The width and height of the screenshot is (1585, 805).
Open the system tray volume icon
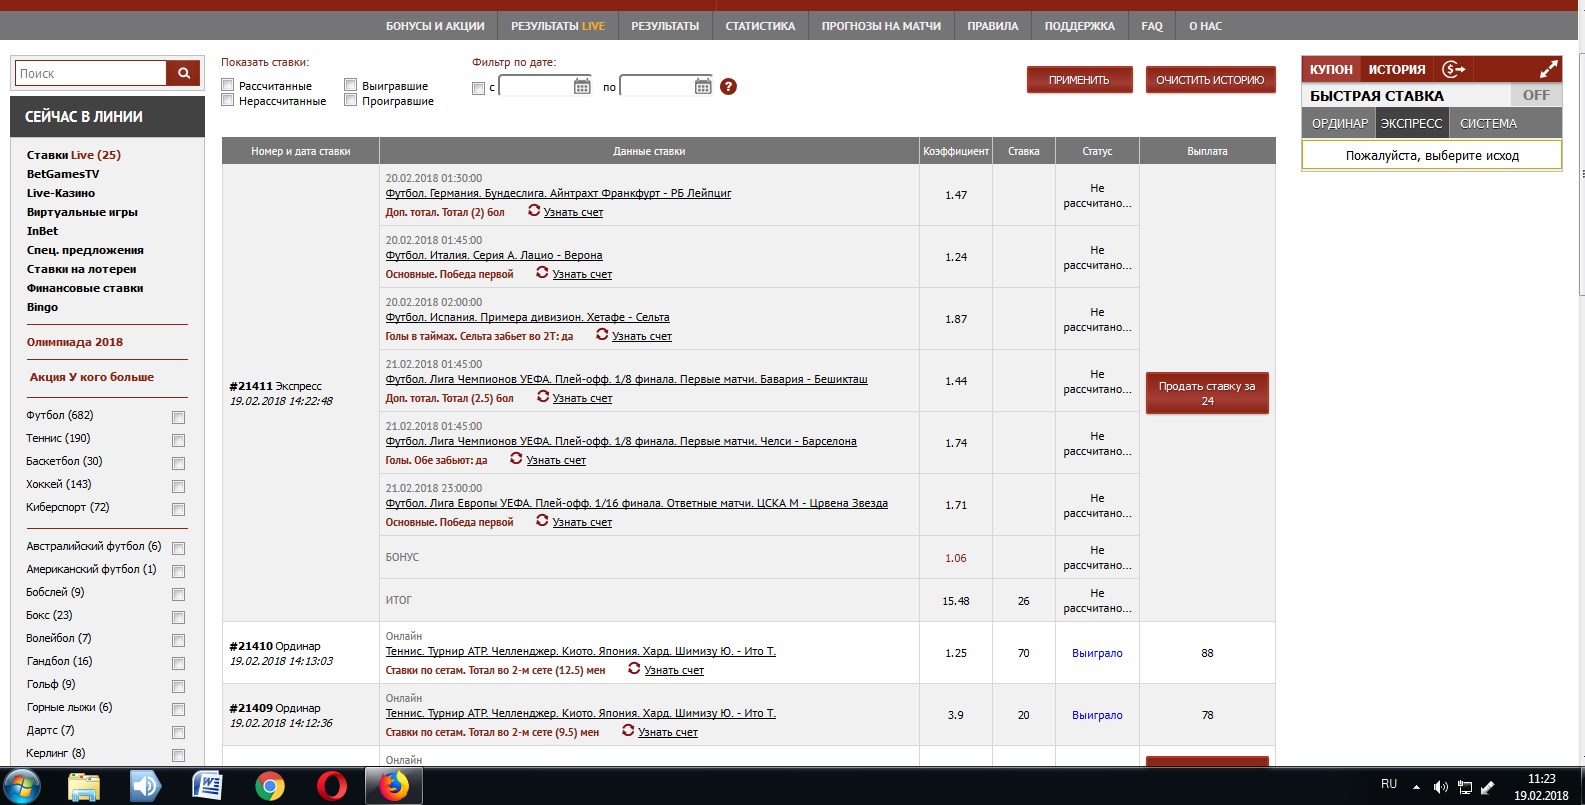tap(1441, 787)
